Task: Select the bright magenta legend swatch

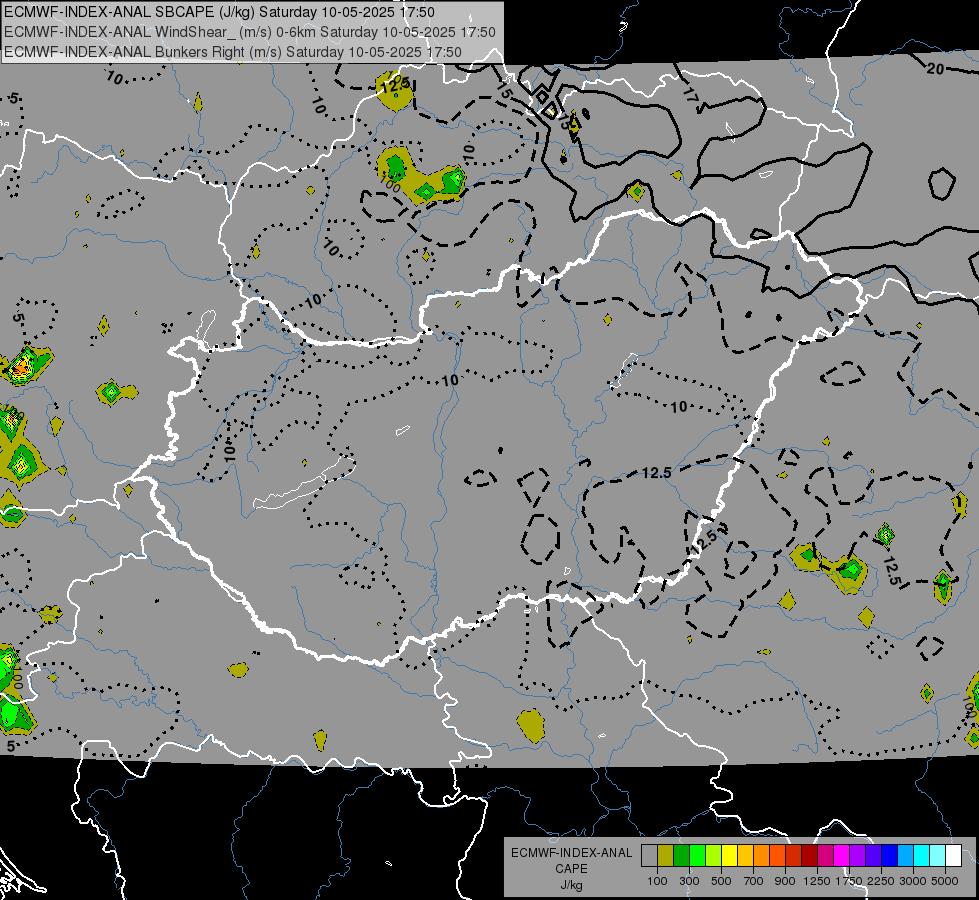Action: click(x=841, y=856)
